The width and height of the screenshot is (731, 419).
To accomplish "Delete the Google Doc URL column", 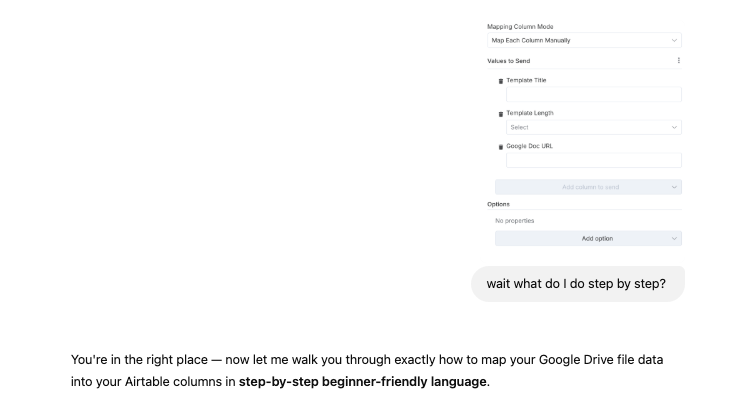I will pos(501,147).
